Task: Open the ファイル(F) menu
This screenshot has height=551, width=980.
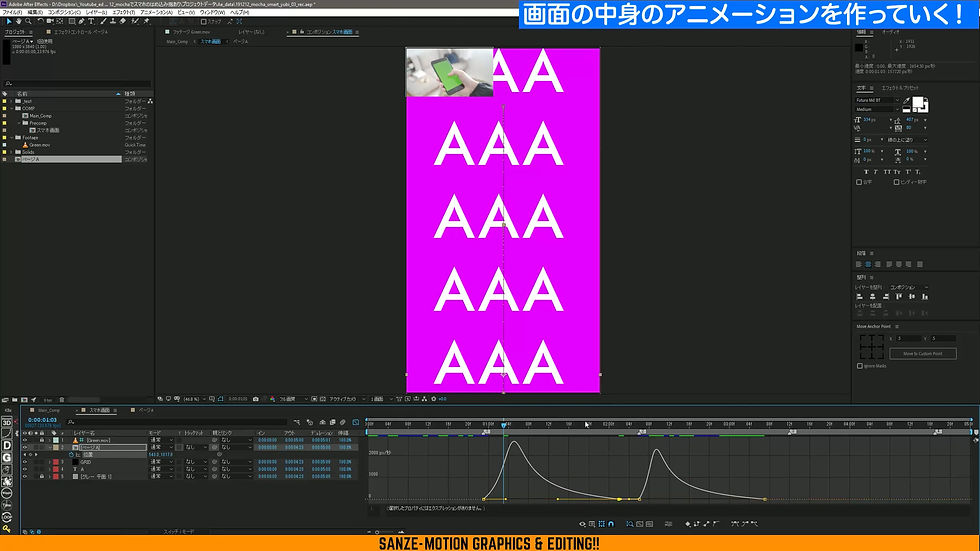Action: 12,12
